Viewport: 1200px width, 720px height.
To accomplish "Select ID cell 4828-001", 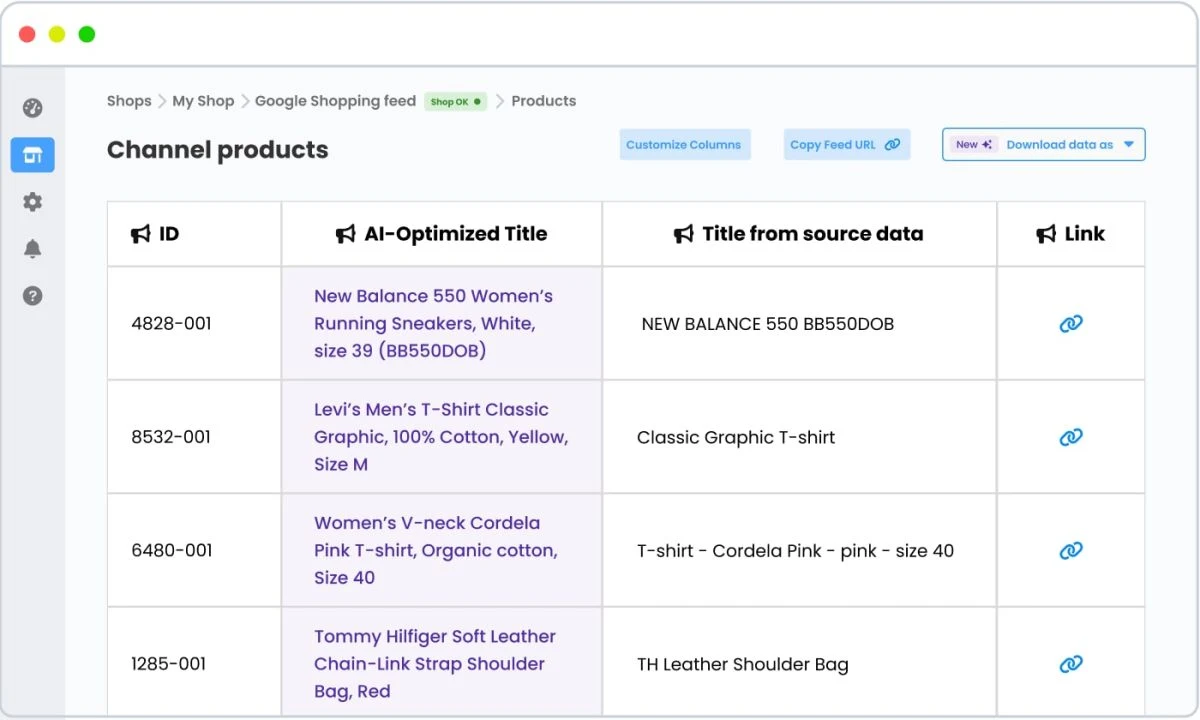I will (x=171, y=324).
